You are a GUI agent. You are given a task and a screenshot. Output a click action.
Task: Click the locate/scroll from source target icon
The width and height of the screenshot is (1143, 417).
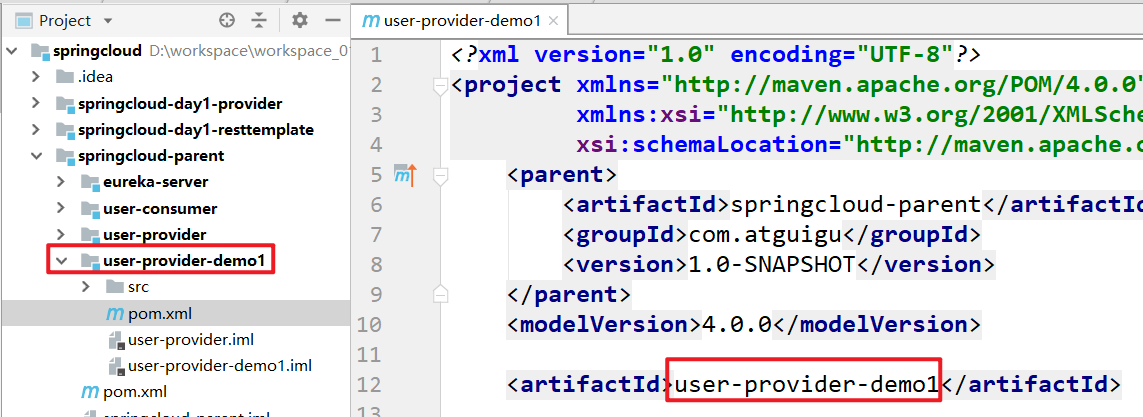227,20
